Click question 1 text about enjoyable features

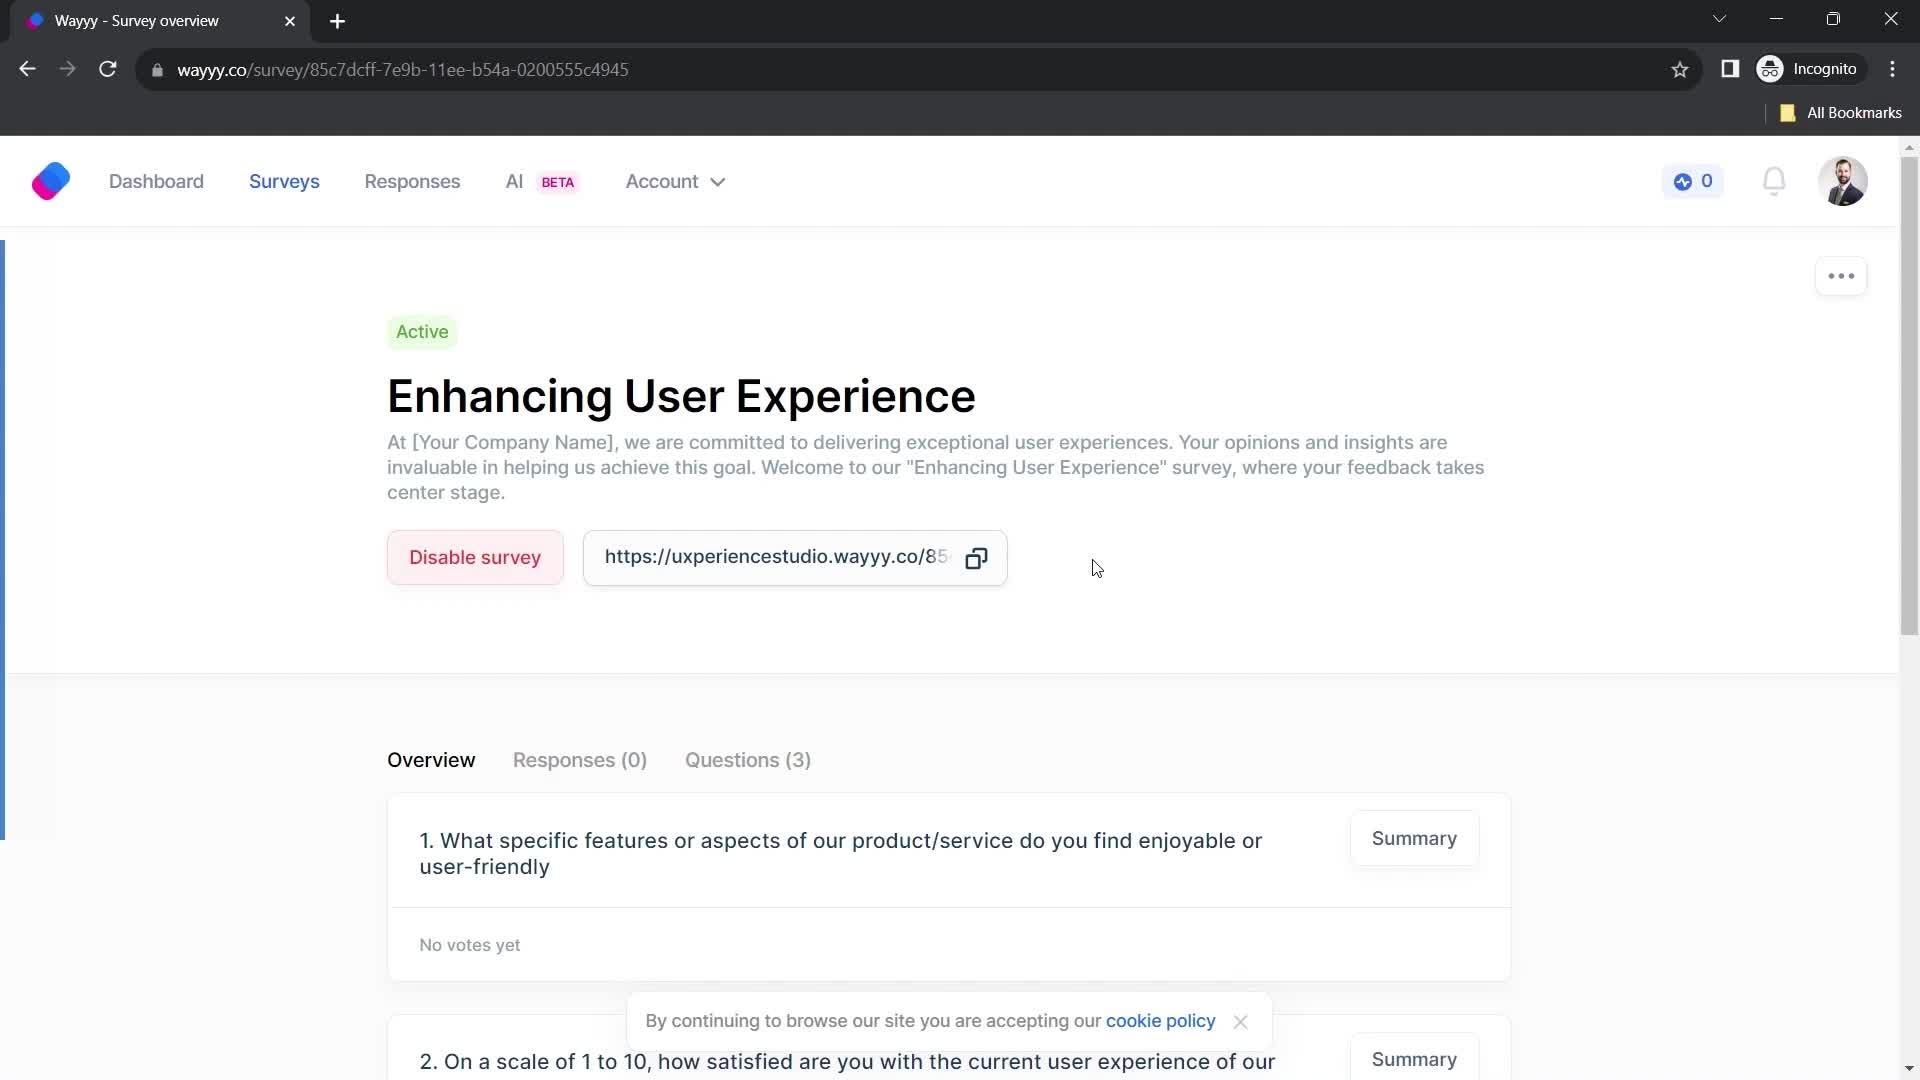[x=840, y=854]
